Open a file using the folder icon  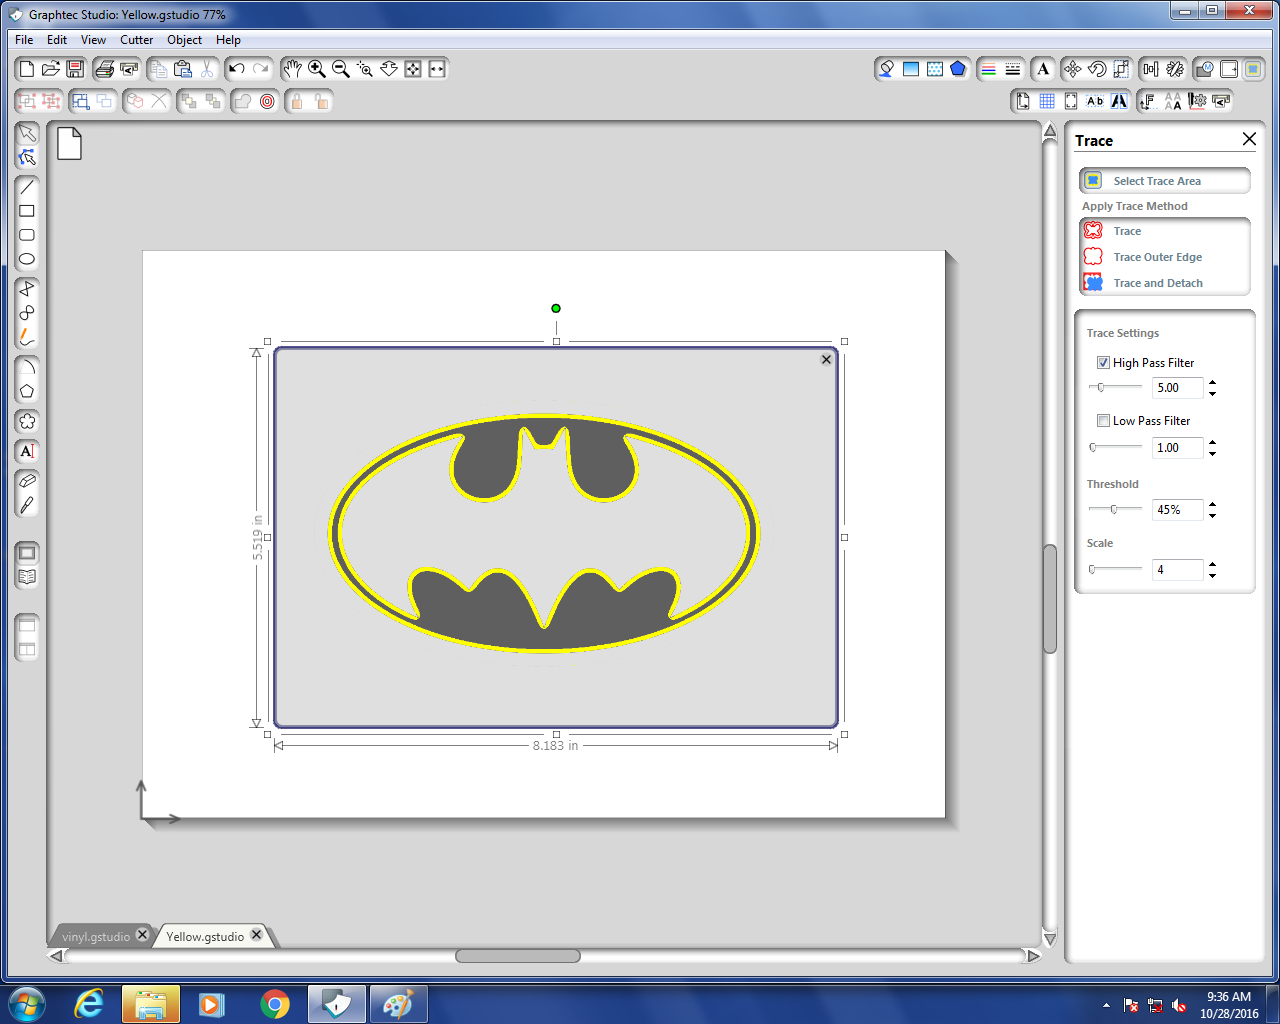click(x=51, y=69)
